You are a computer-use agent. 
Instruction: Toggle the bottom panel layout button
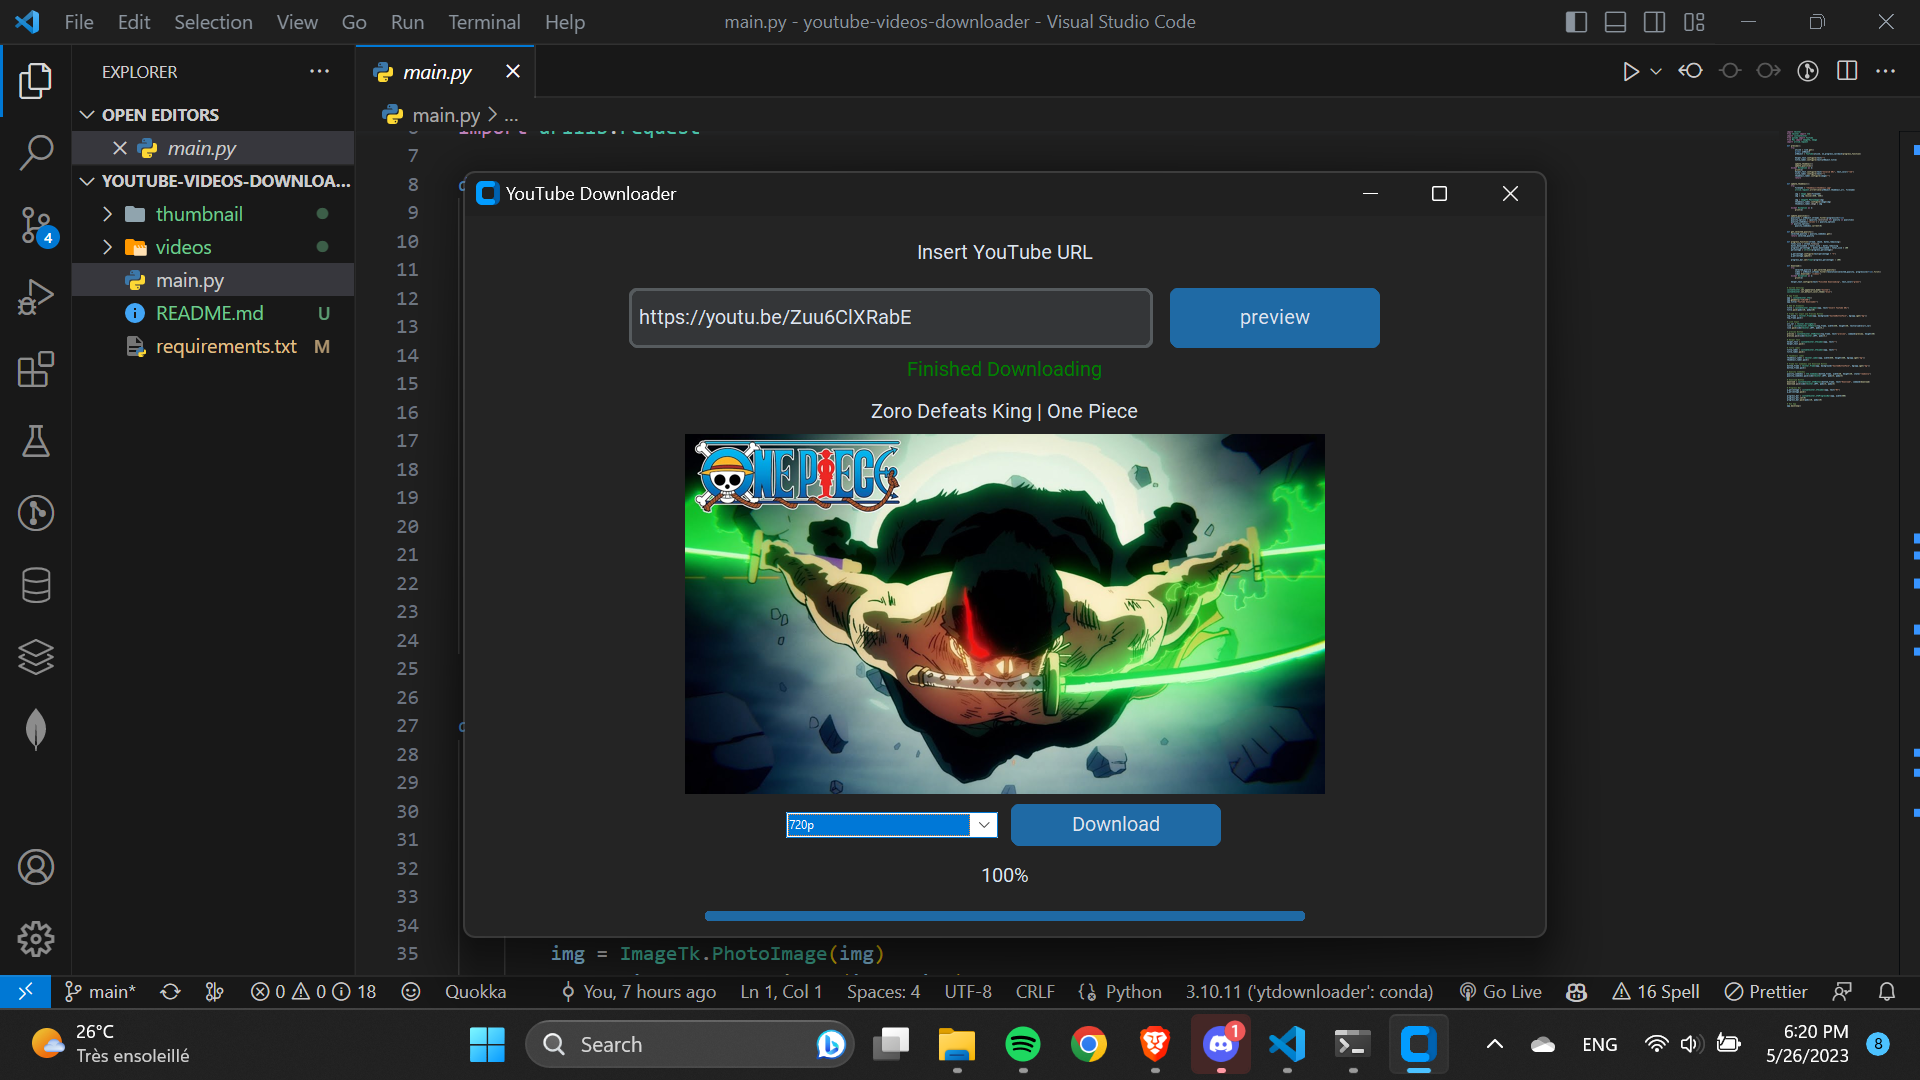coord(1615,22)
